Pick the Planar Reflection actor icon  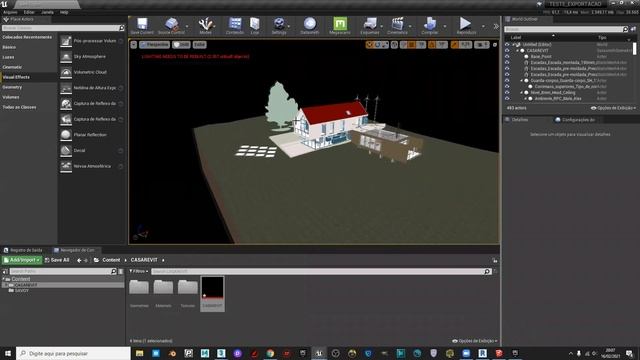coord(66,135)
